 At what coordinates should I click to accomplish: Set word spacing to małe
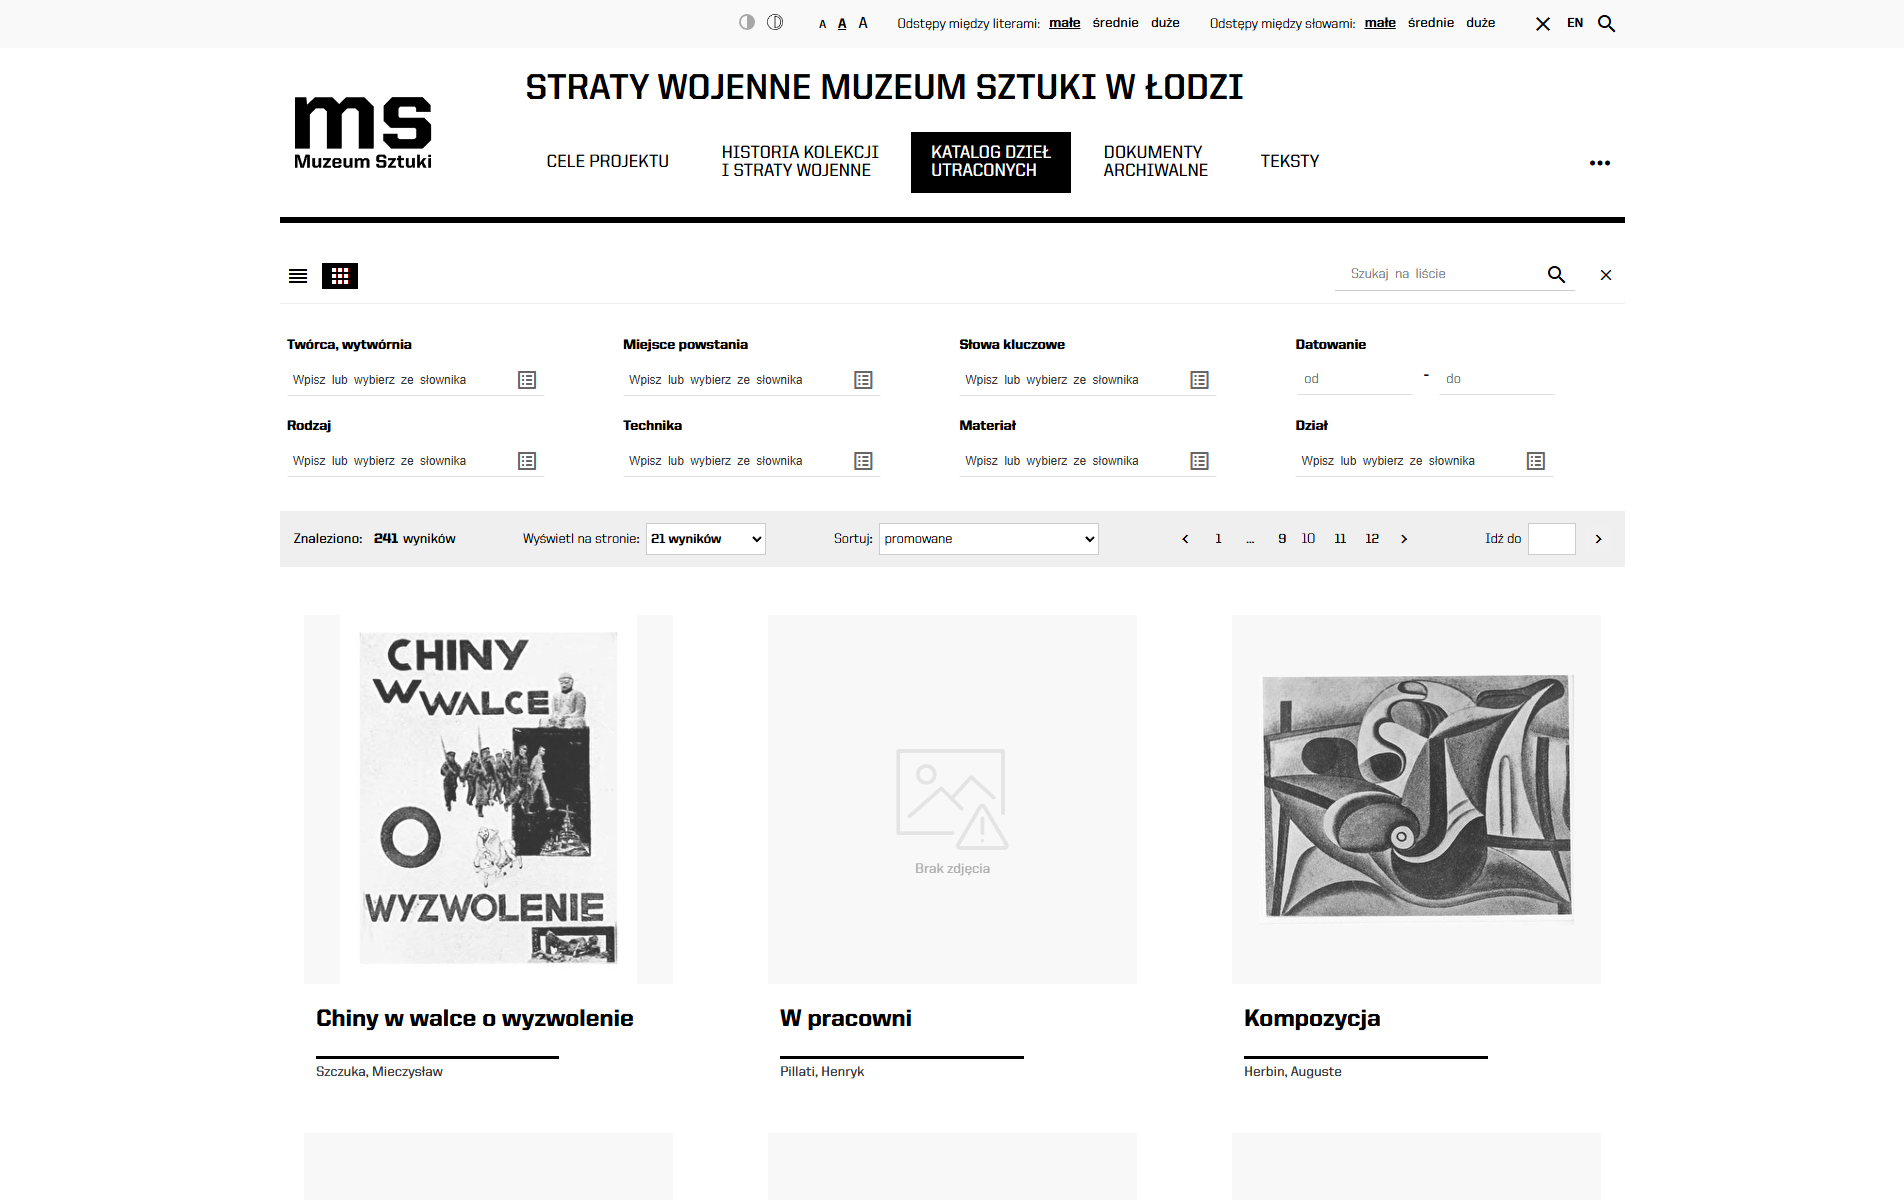[x=1380, y=23]
